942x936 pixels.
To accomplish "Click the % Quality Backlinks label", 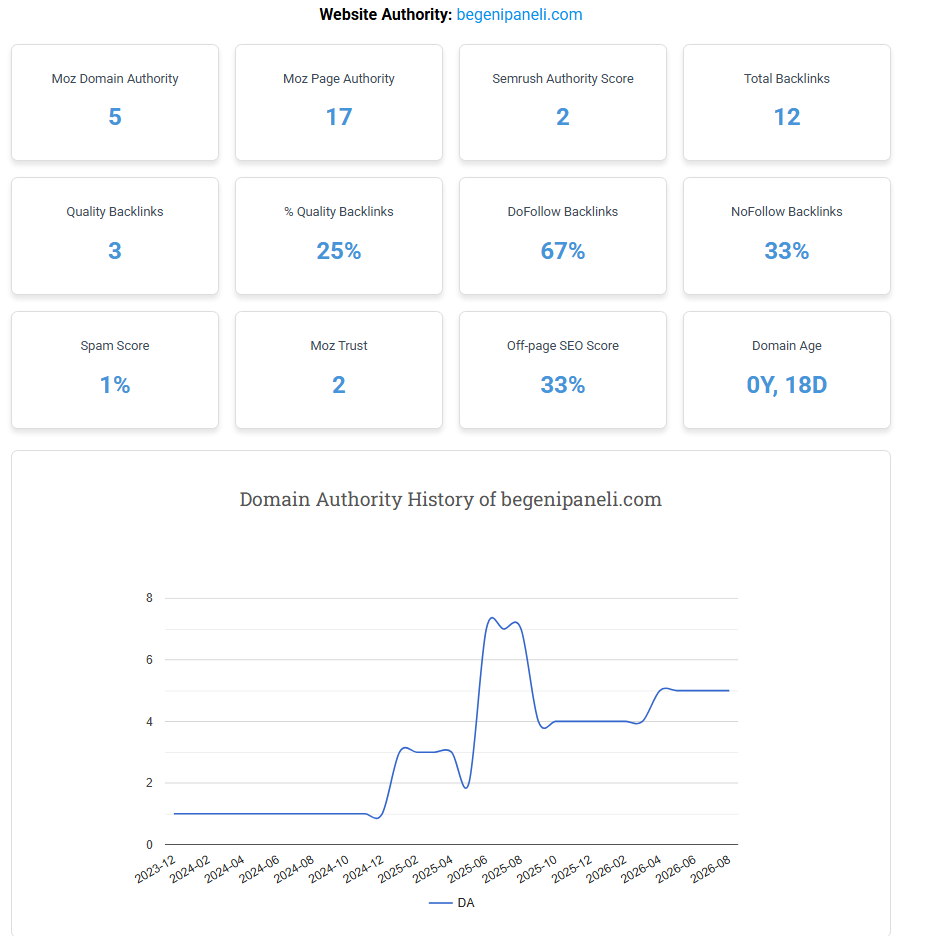I will (x=339, y=211).
